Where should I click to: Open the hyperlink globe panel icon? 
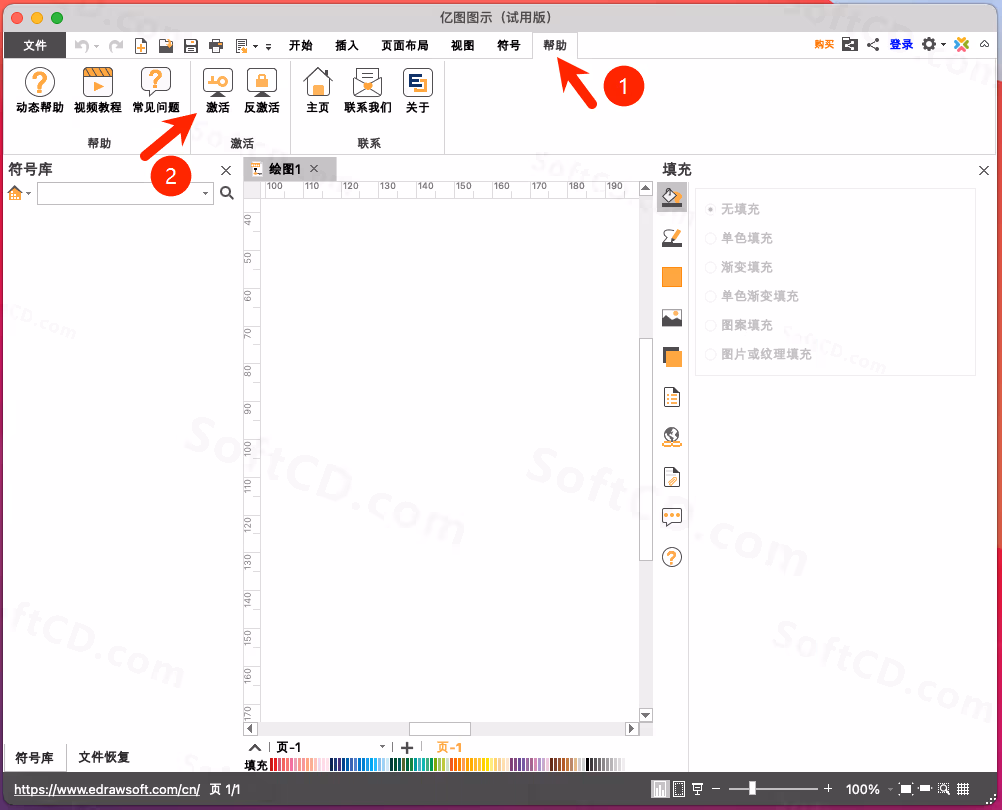click(672, 437)
